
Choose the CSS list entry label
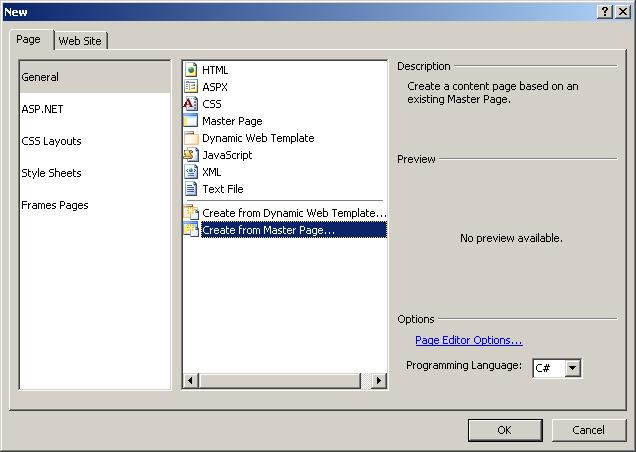(212, 104)
